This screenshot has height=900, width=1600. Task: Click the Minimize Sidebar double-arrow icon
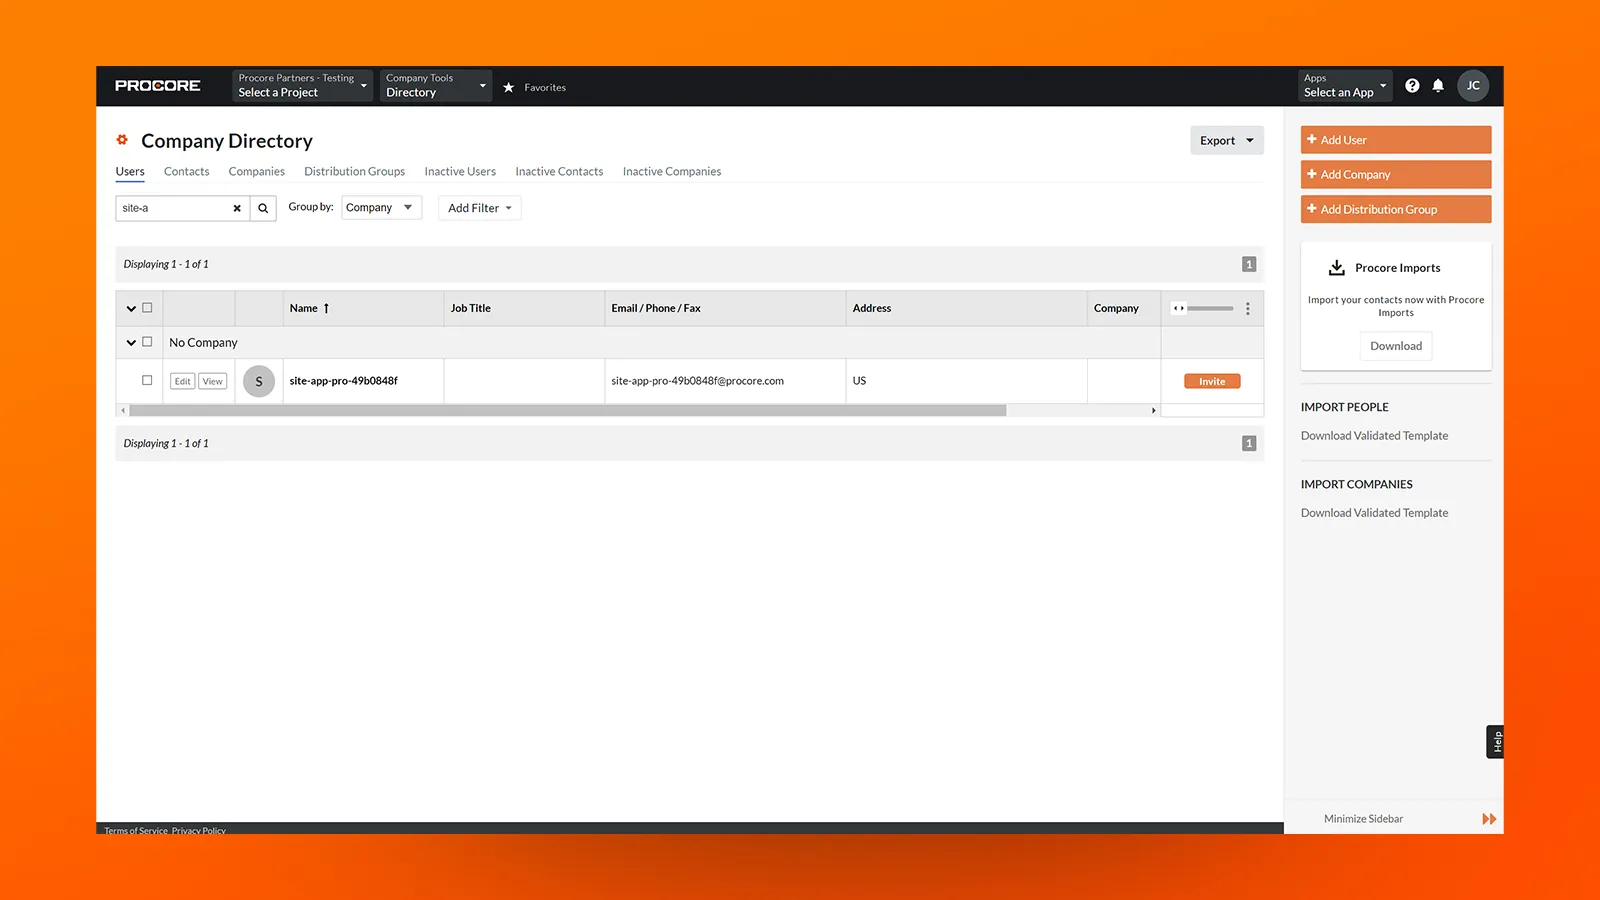click(1489, 819)
